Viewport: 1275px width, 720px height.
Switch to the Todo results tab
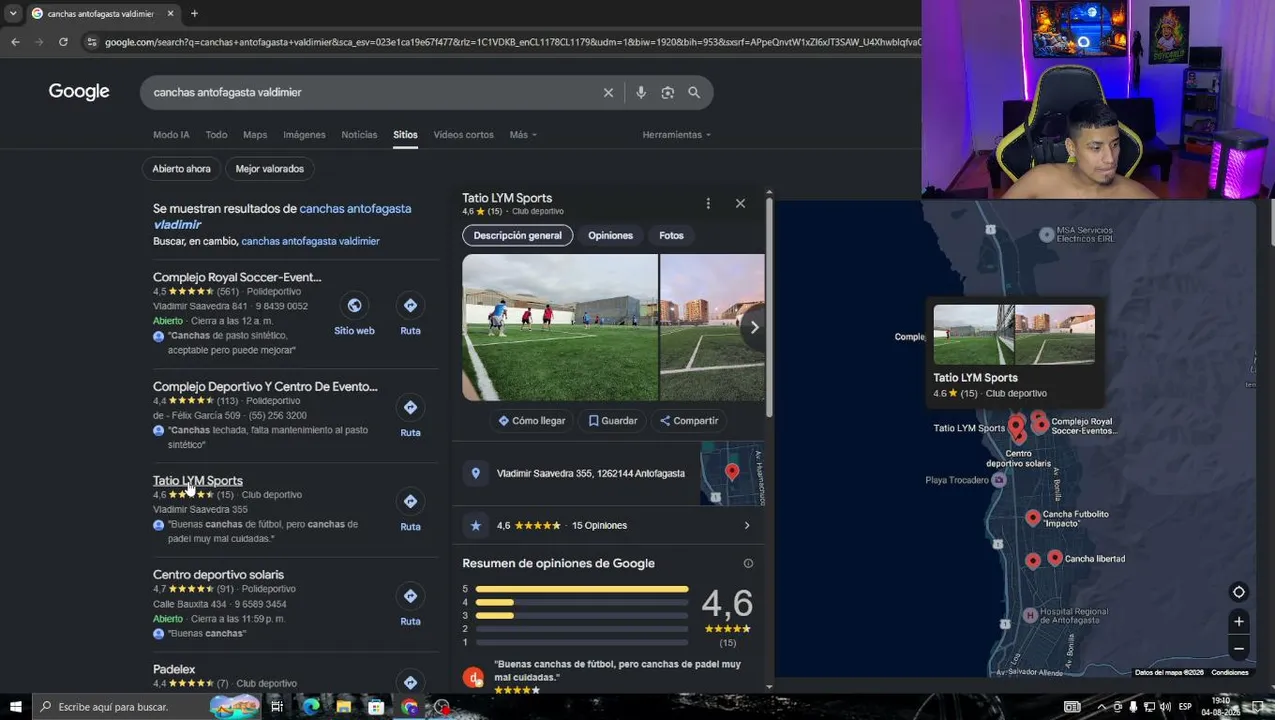click(216, 135)
